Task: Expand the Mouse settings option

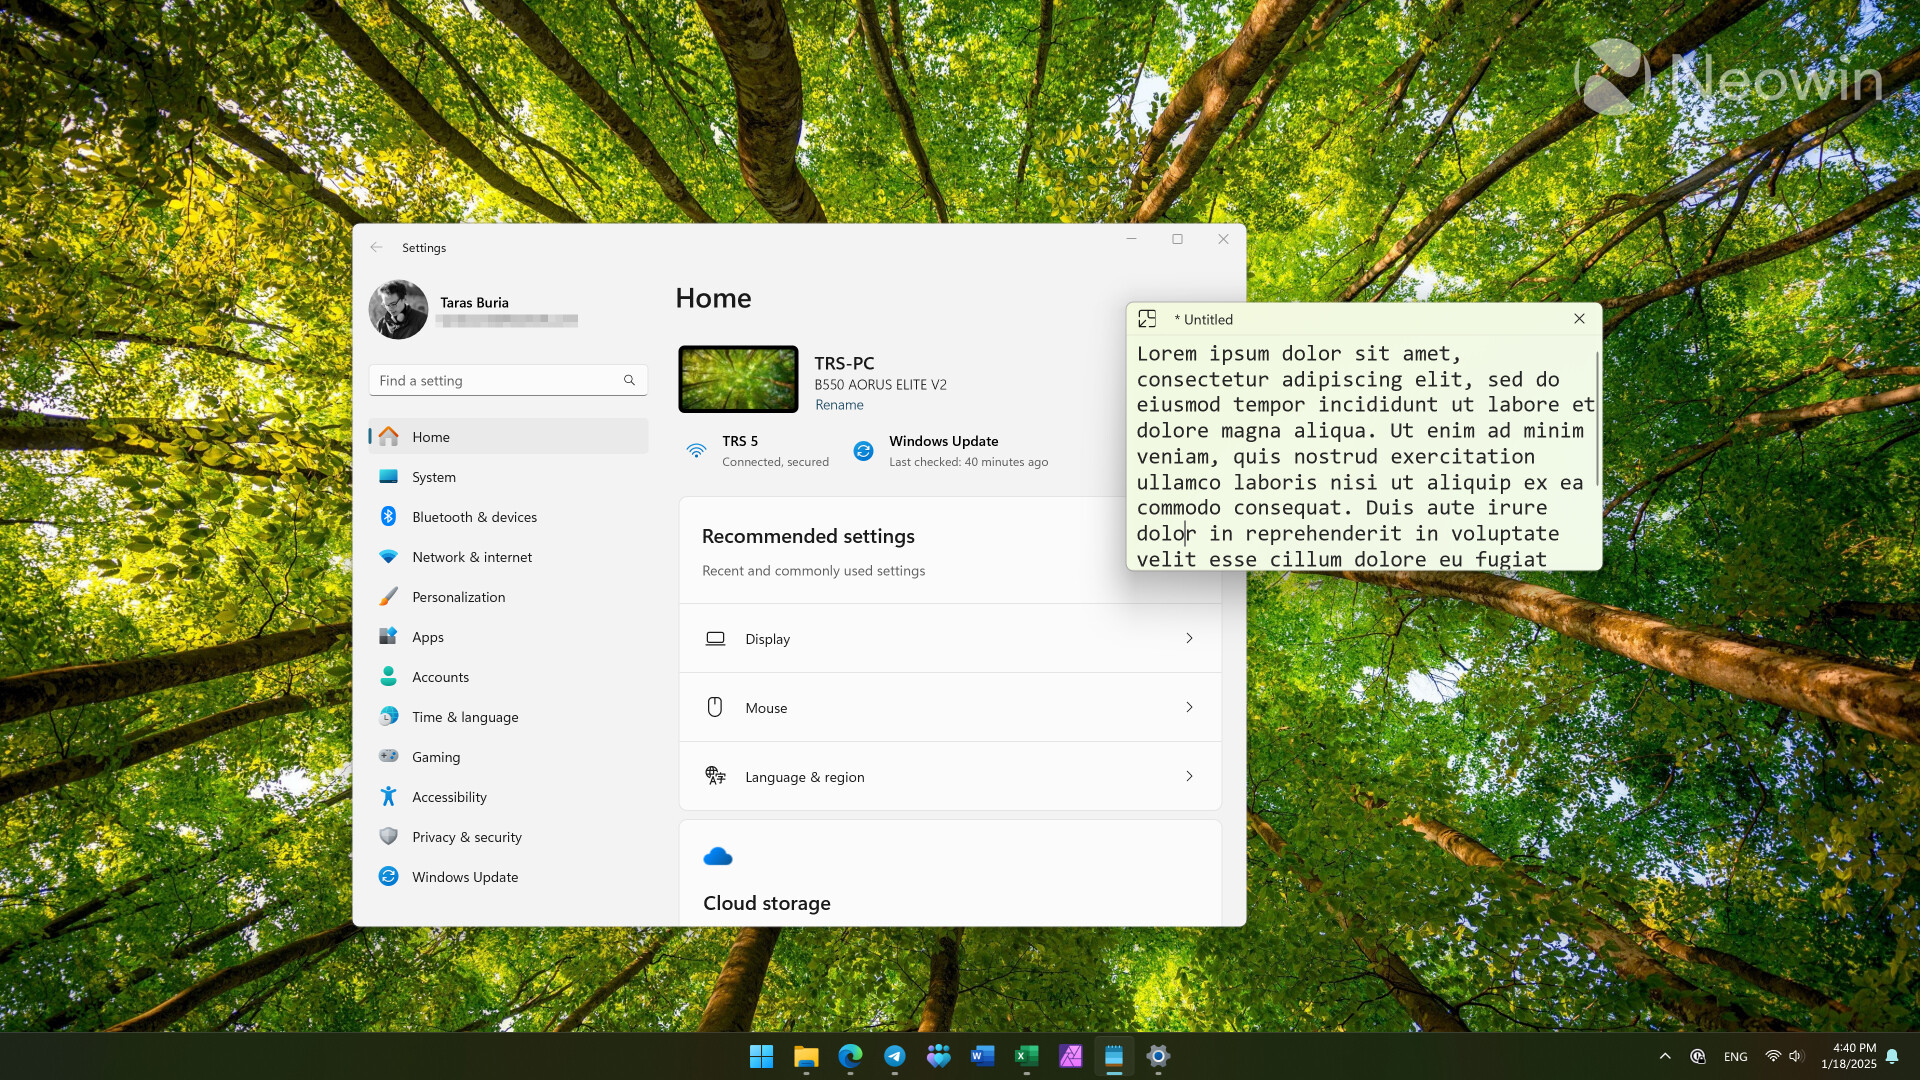Action: [1188, 707]
